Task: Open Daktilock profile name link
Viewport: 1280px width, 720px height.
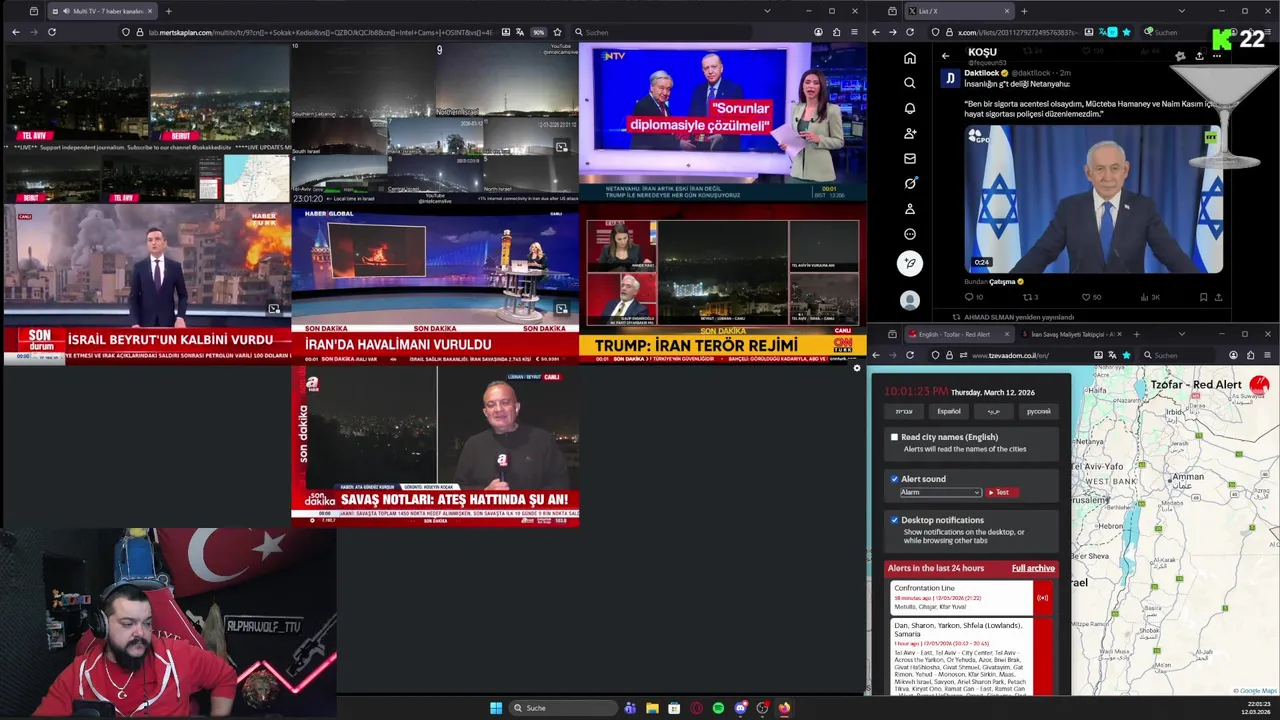Action: [x=983, y=73]
